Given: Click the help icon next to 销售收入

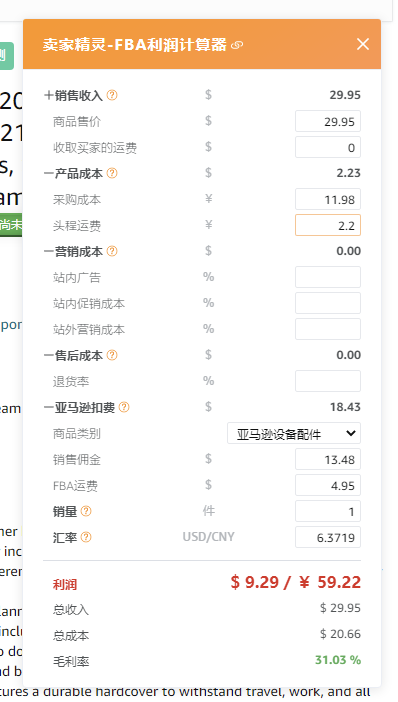Looking at the screenshot, I should [x=112, y=95].
